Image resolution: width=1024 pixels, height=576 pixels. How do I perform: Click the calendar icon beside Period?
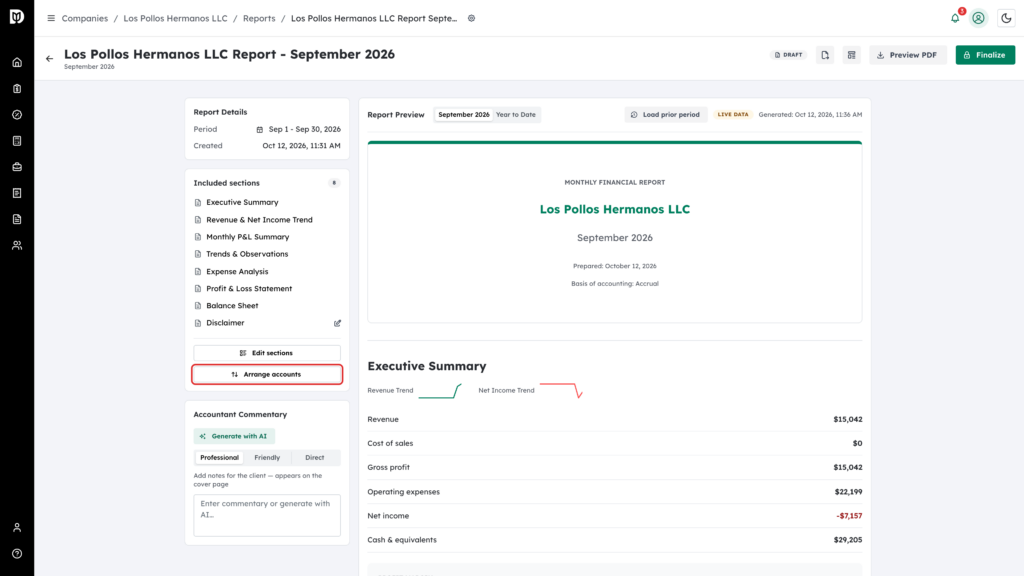pyautogui.click(x=260, y=129)
